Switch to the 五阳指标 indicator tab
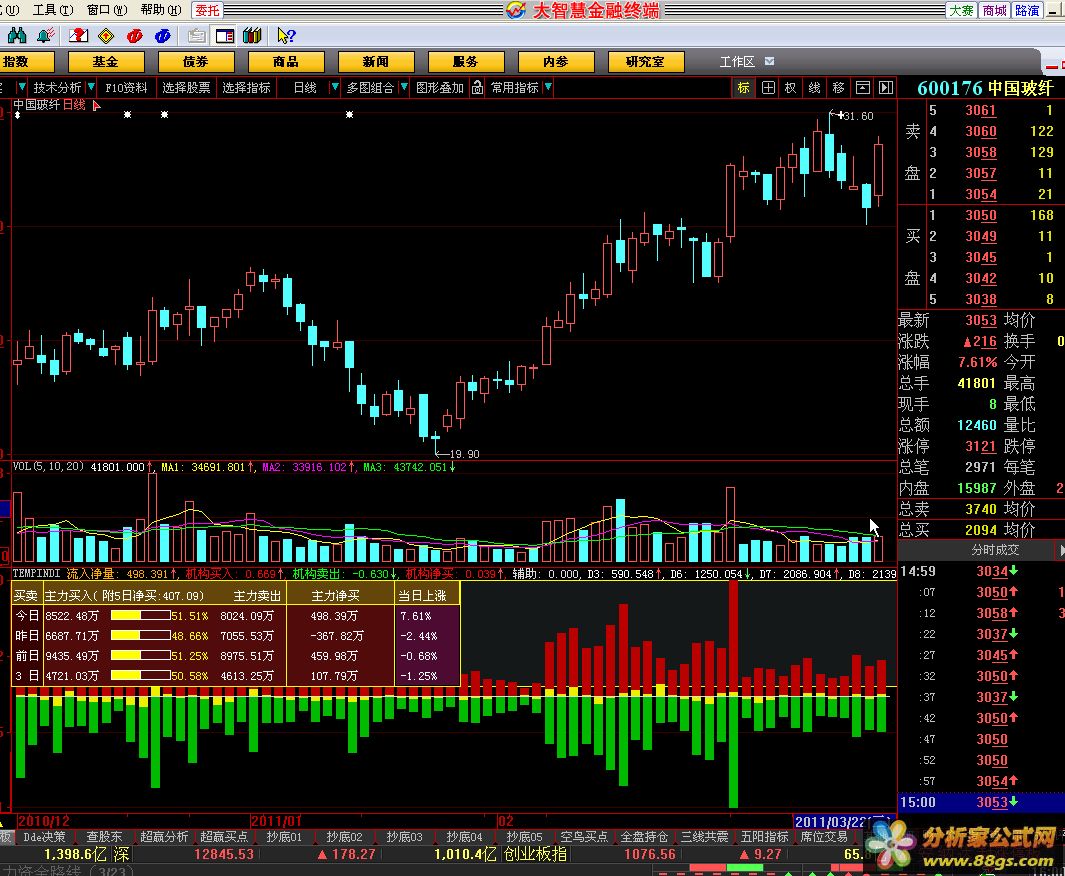Screen dimensions: 1065x876 (x=764, y=837)
